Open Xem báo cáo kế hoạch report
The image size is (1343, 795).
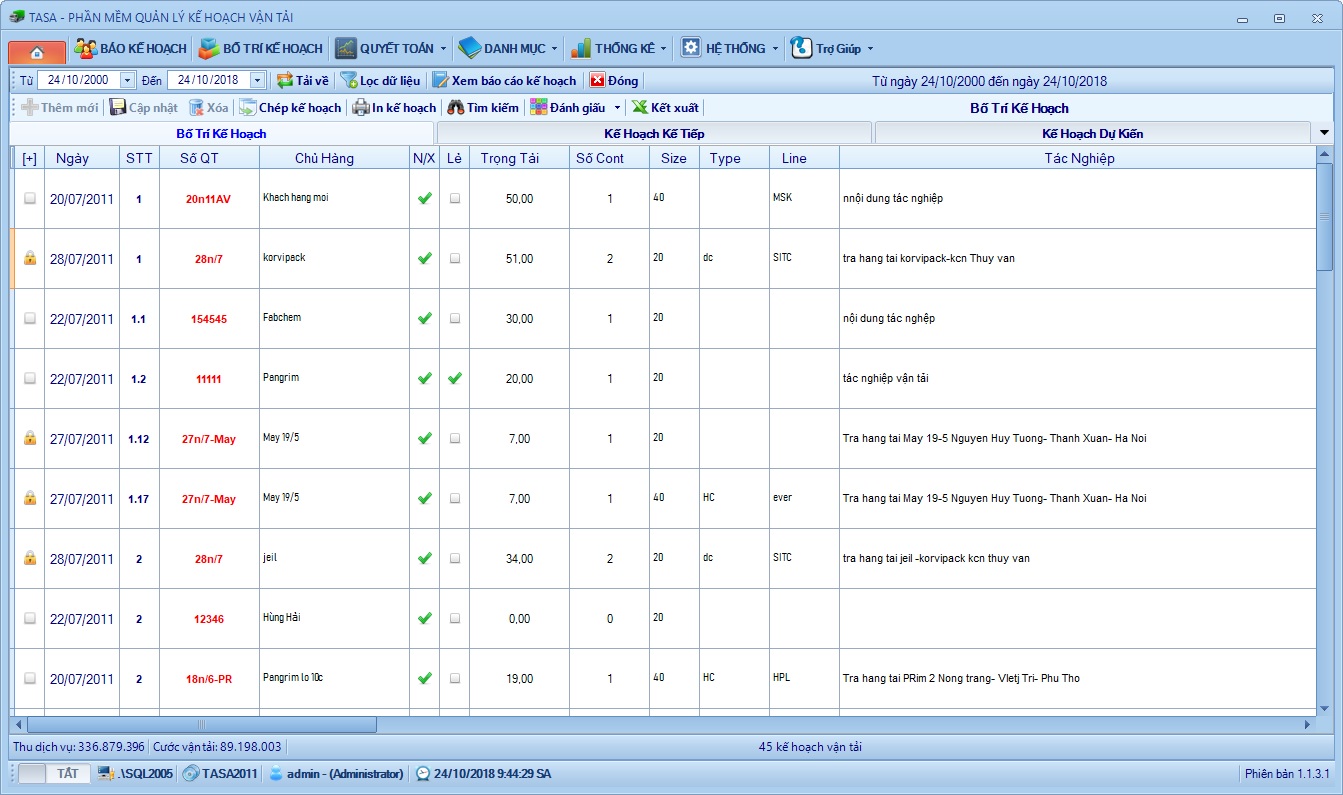coord(504,81)
